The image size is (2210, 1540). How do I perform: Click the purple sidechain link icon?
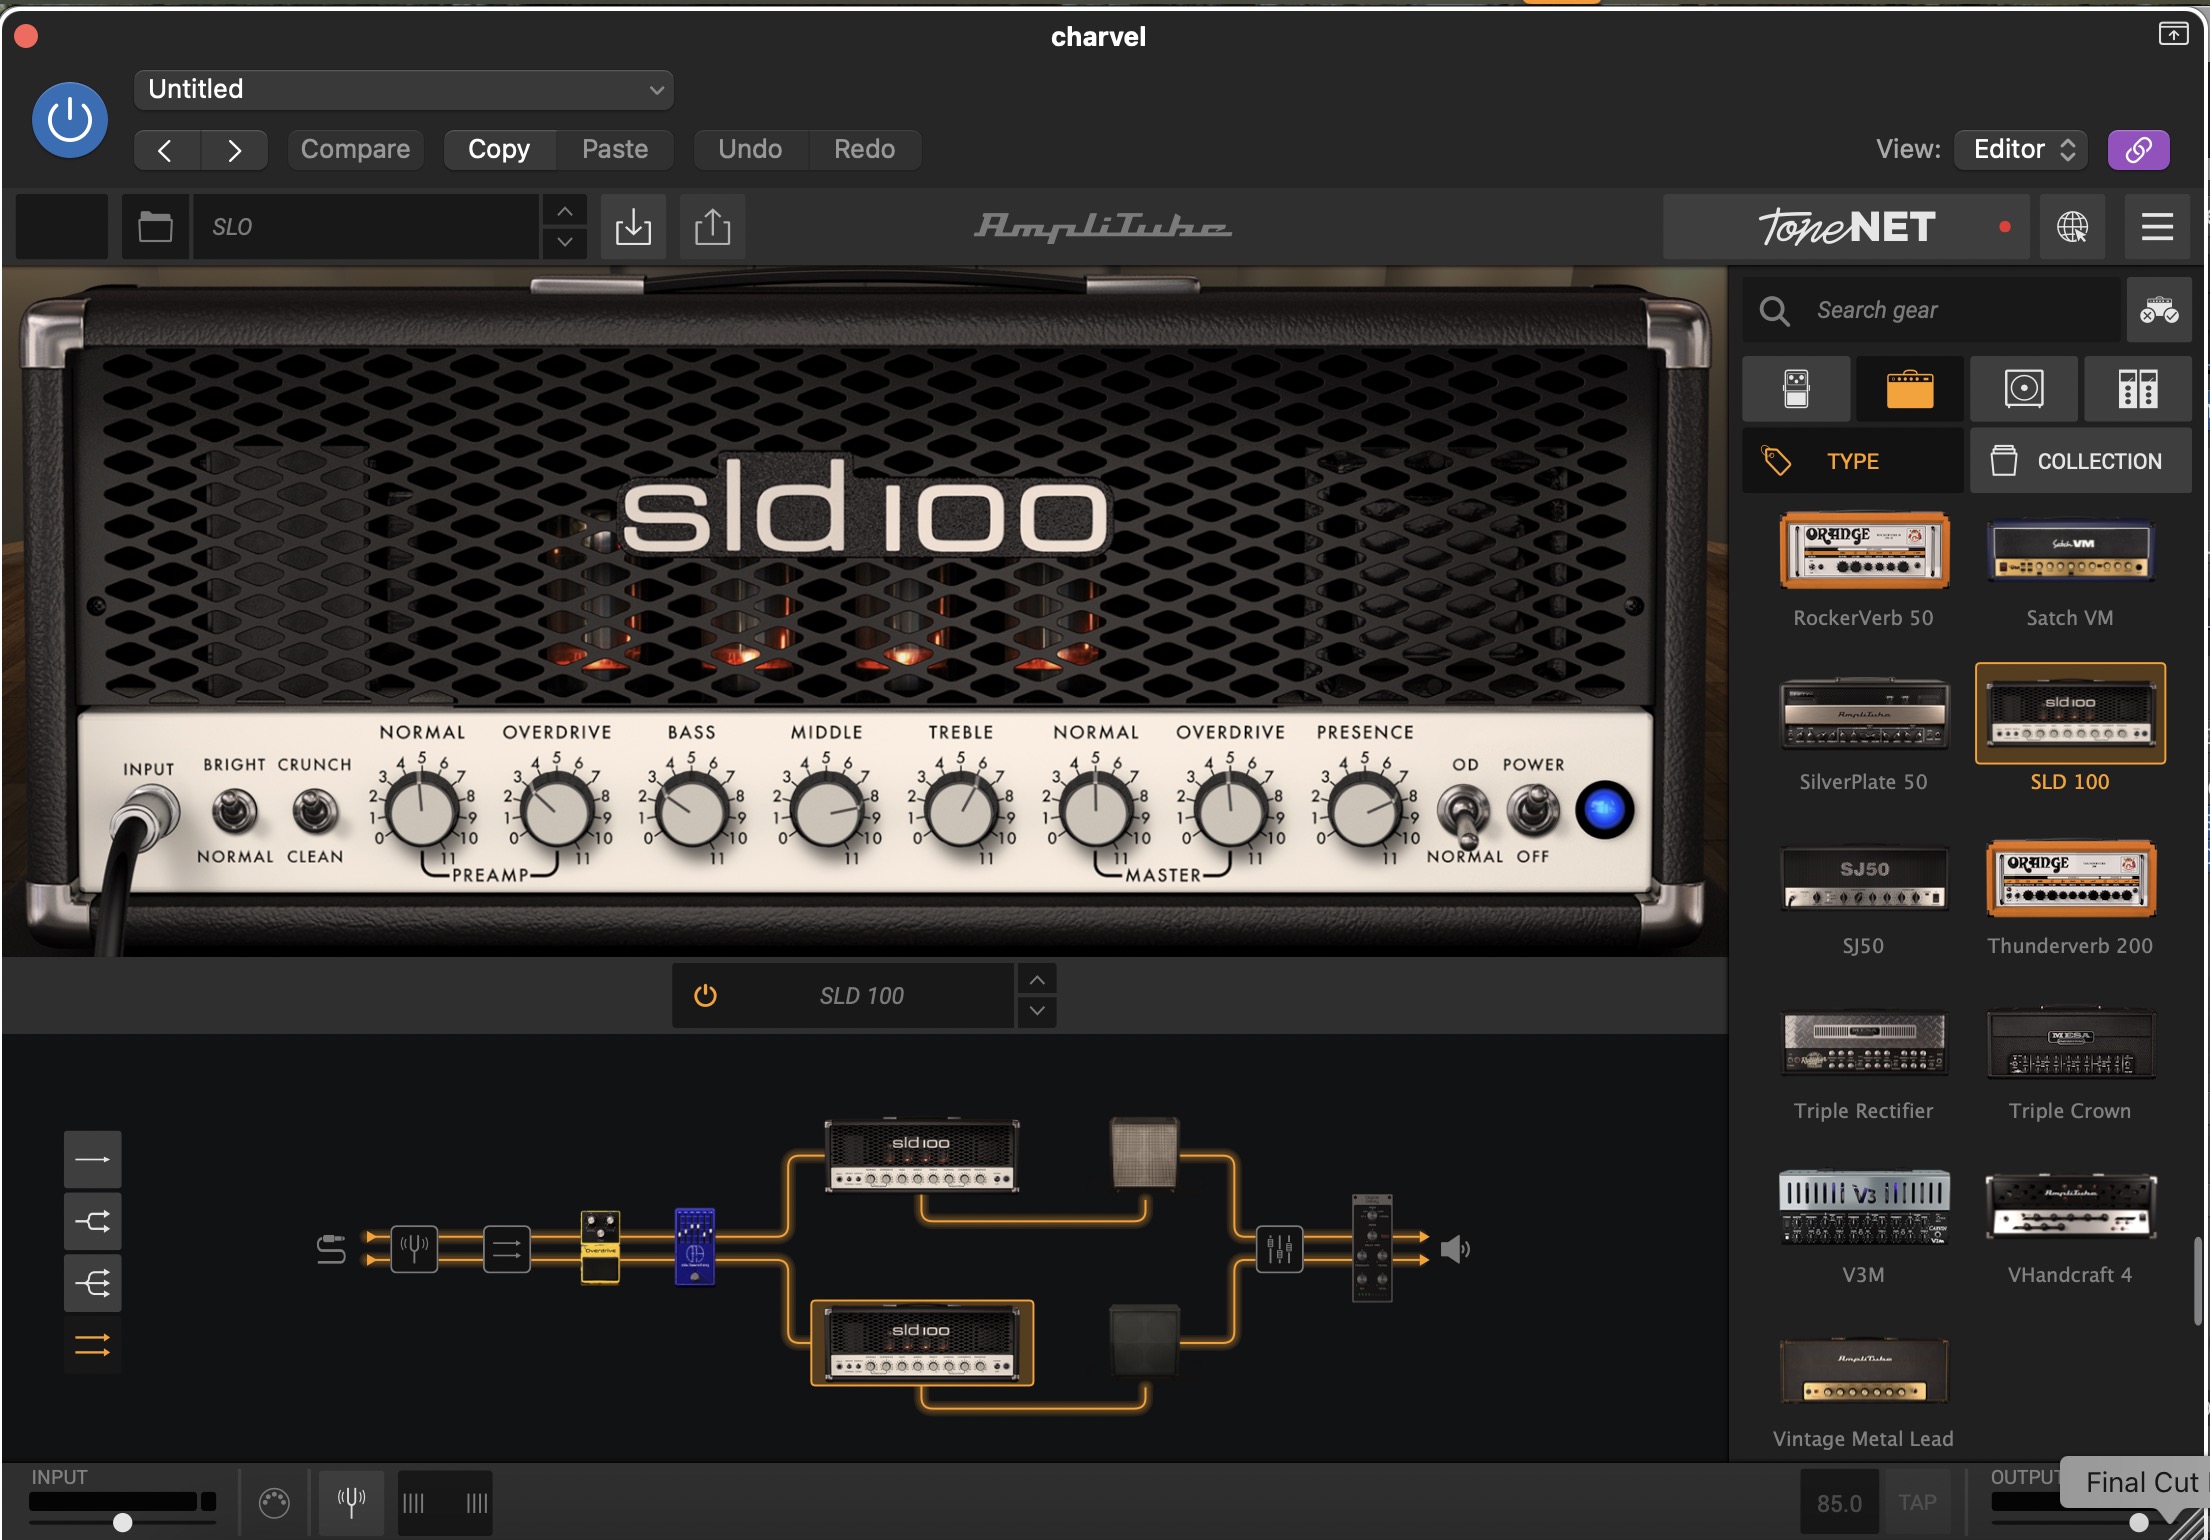click(x=2139, y=150)
